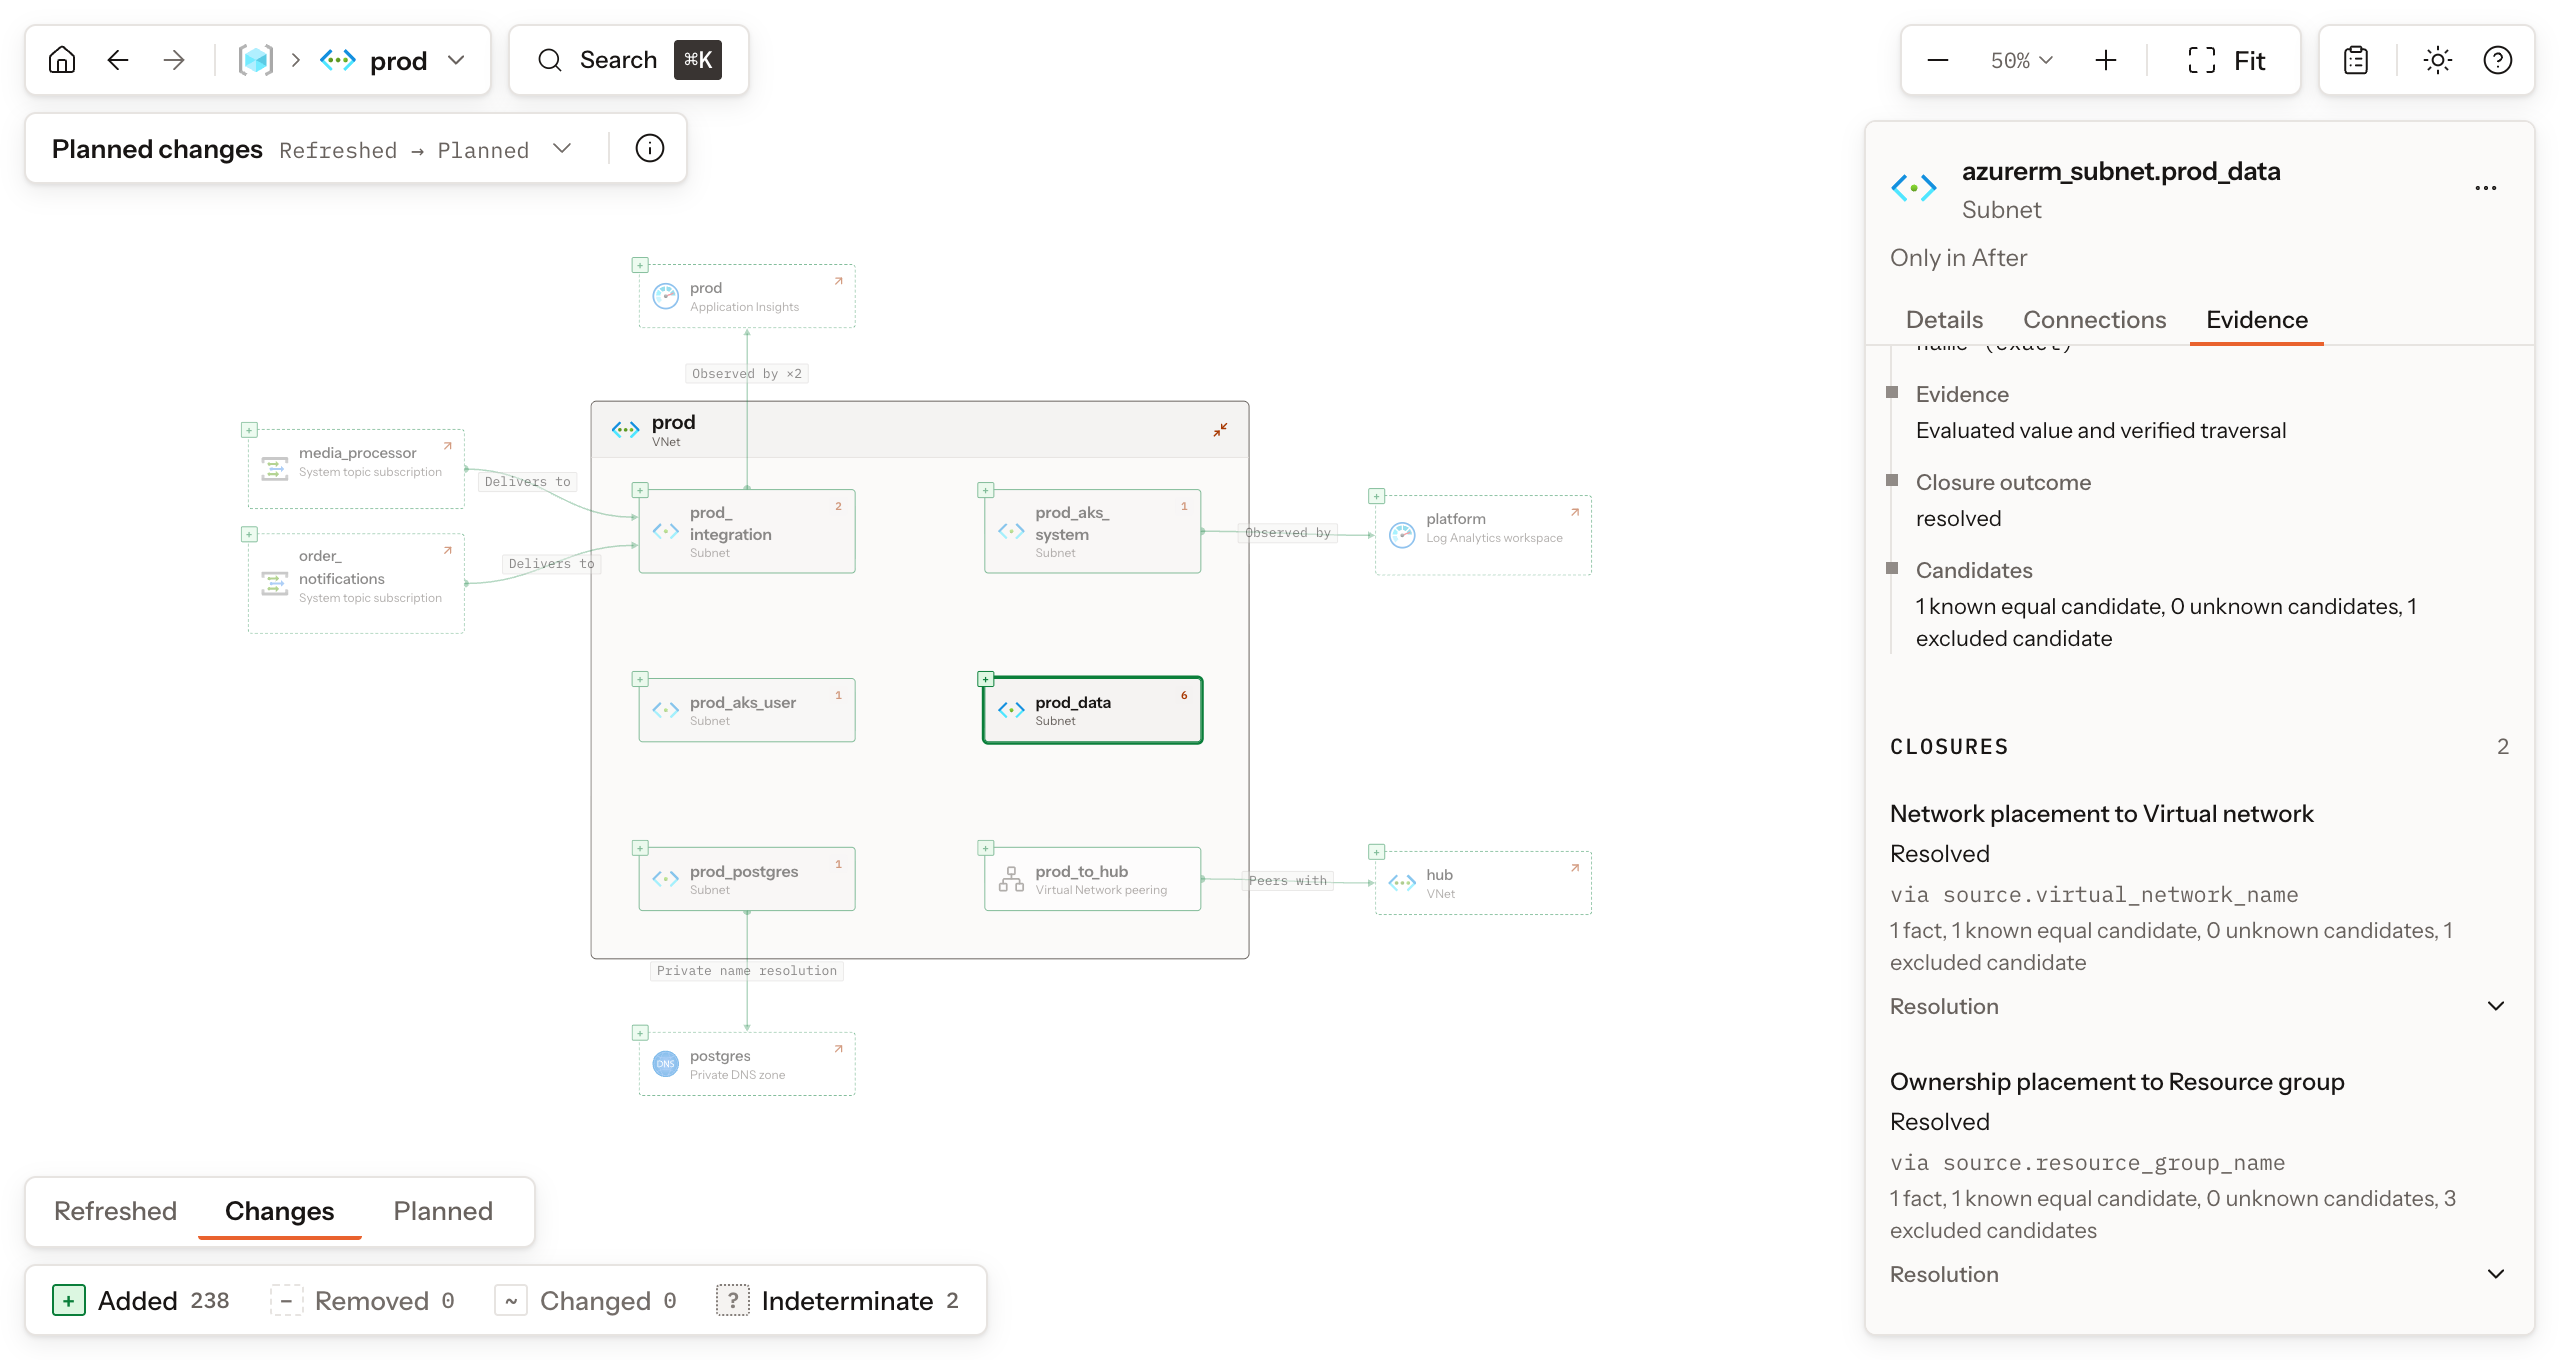Expand Resolution under Network placement closure
The height and width of the screenshot is (1360, 2560).
pos(2198,1006)
